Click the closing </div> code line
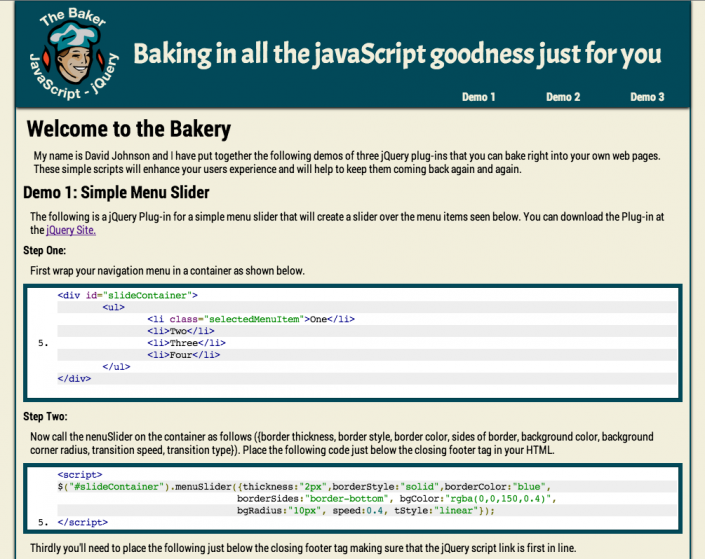 point(74,379)
